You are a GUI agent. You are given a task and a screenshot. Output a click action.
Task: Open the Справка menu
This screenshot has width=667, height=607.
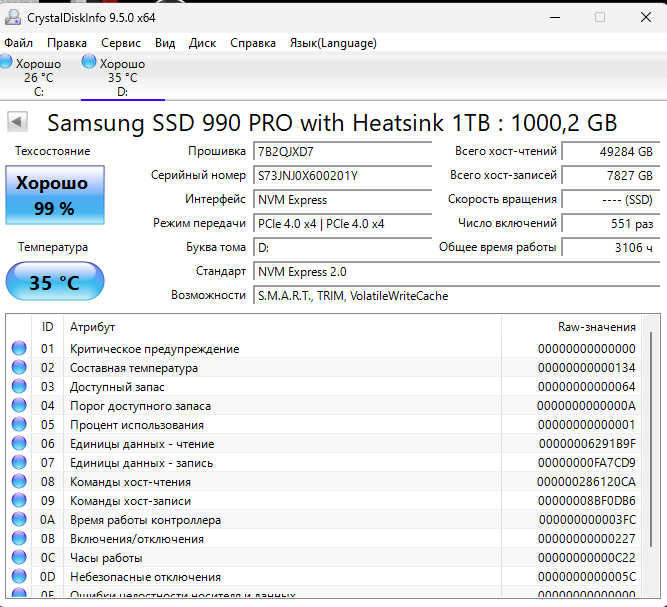(x=253, y=43)
